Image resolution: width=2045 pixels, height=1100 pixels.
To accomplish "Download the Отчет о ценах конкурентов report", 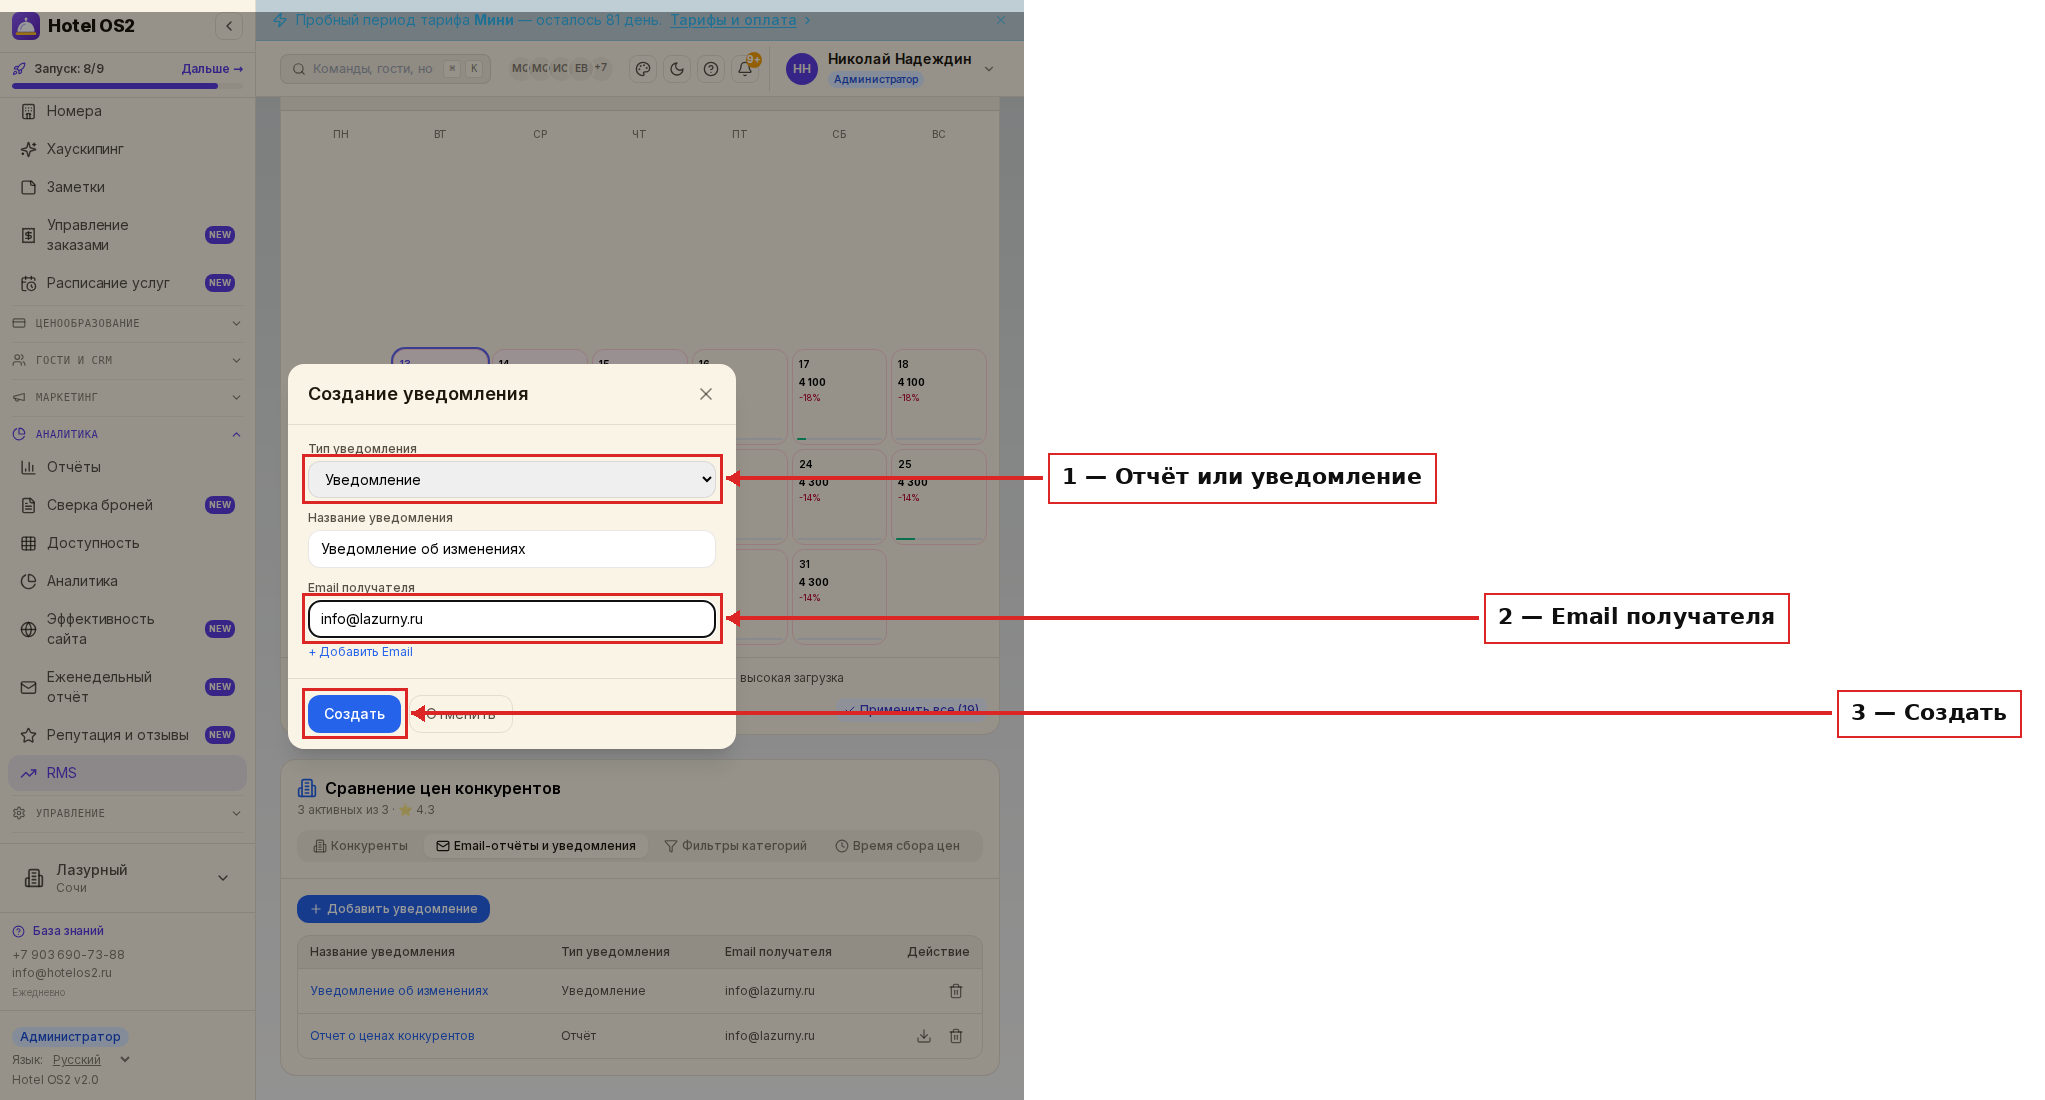I will point(924,1036).
